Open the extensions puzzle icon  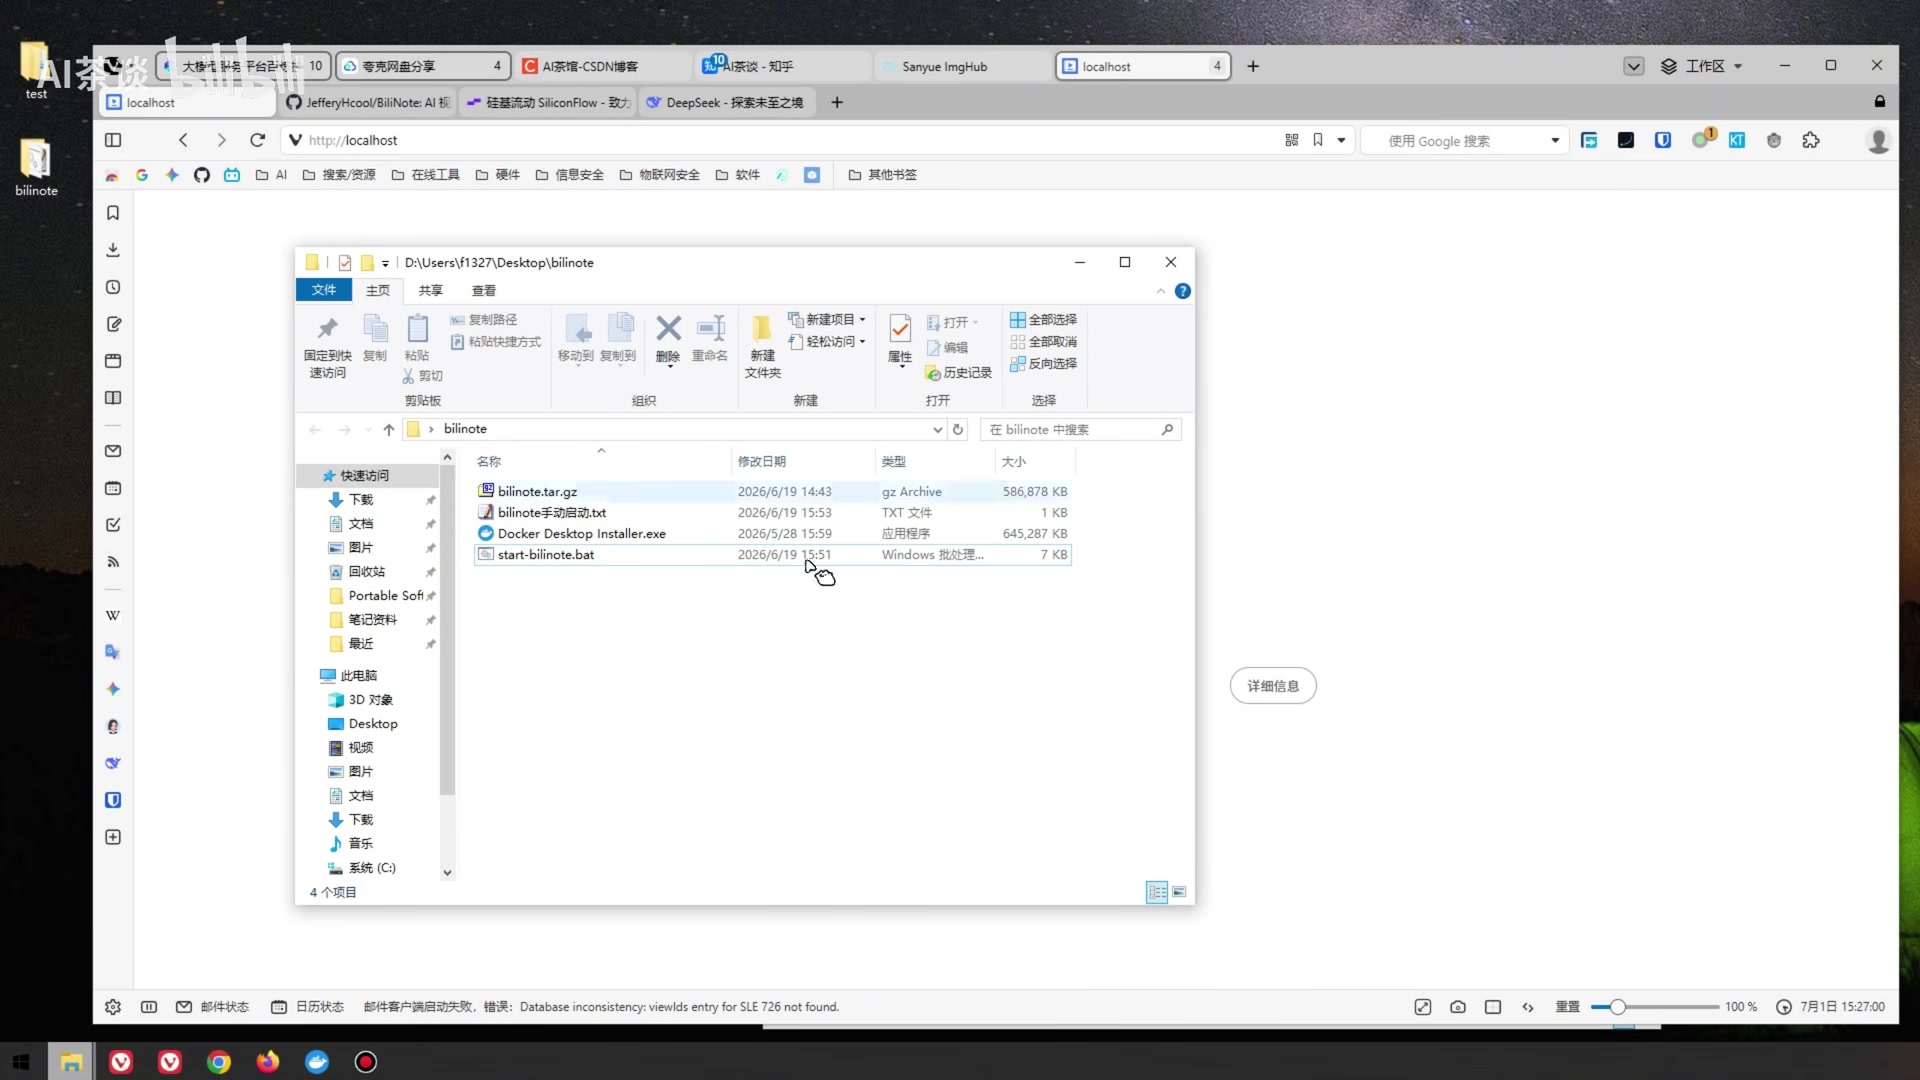coord(1811,140)
